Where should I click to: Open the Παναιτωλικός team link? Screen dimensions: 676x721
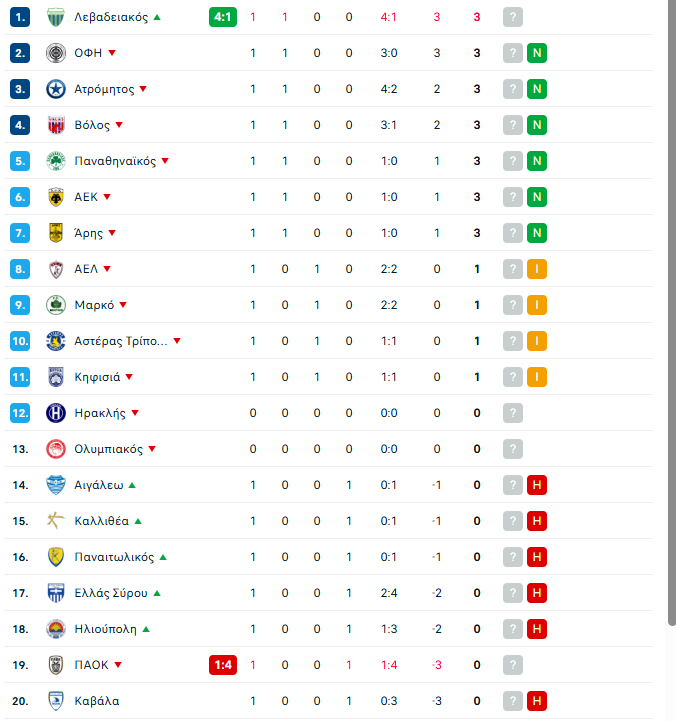click(x=114, y=557)
